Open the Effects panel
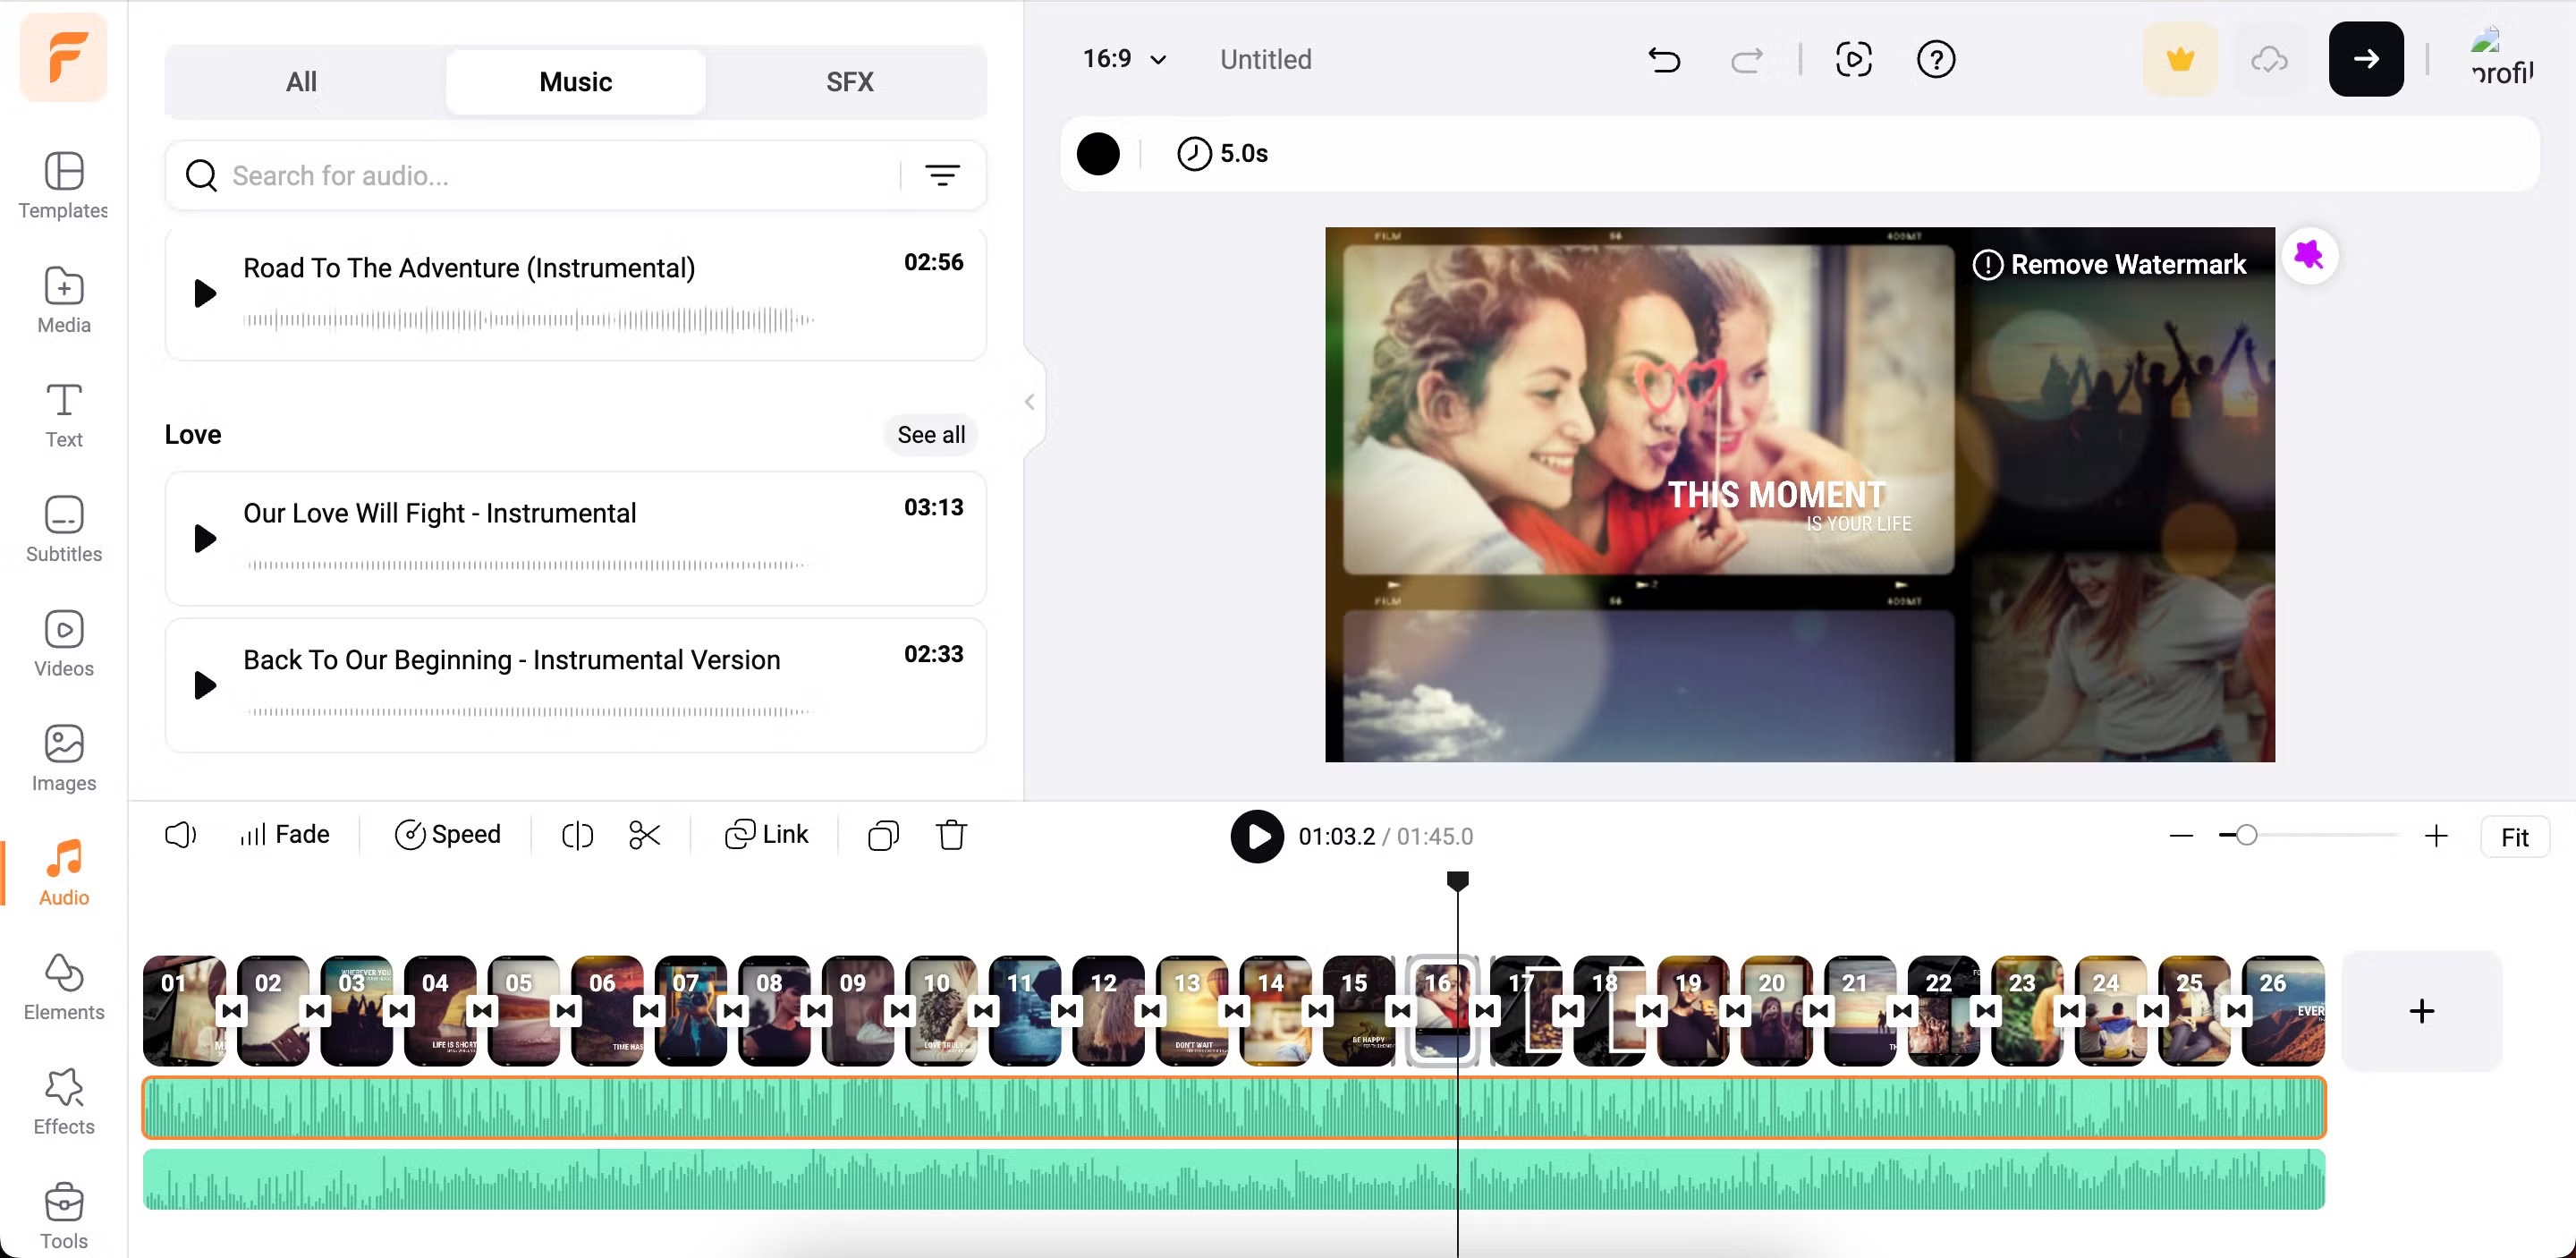Image resolution: width=2576 pixels, height=1258 pixels. click(63, 1100)
